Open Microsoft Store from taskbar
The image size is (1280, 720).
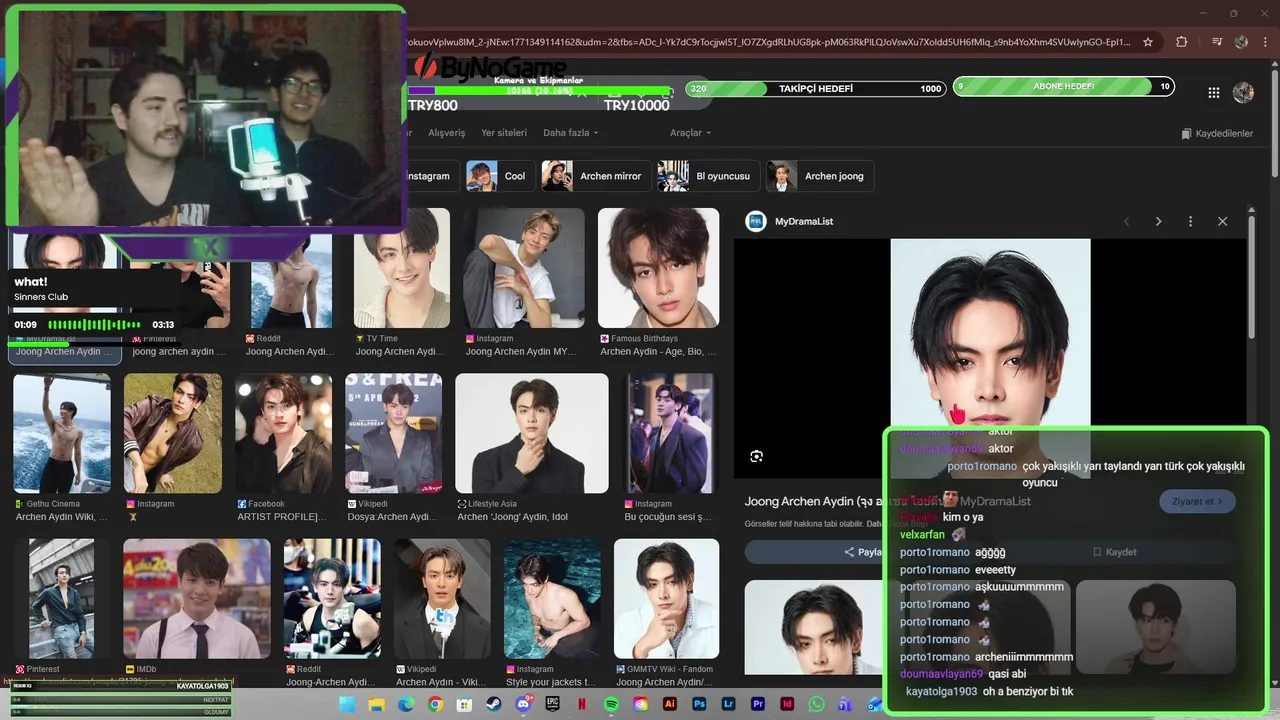465,704
